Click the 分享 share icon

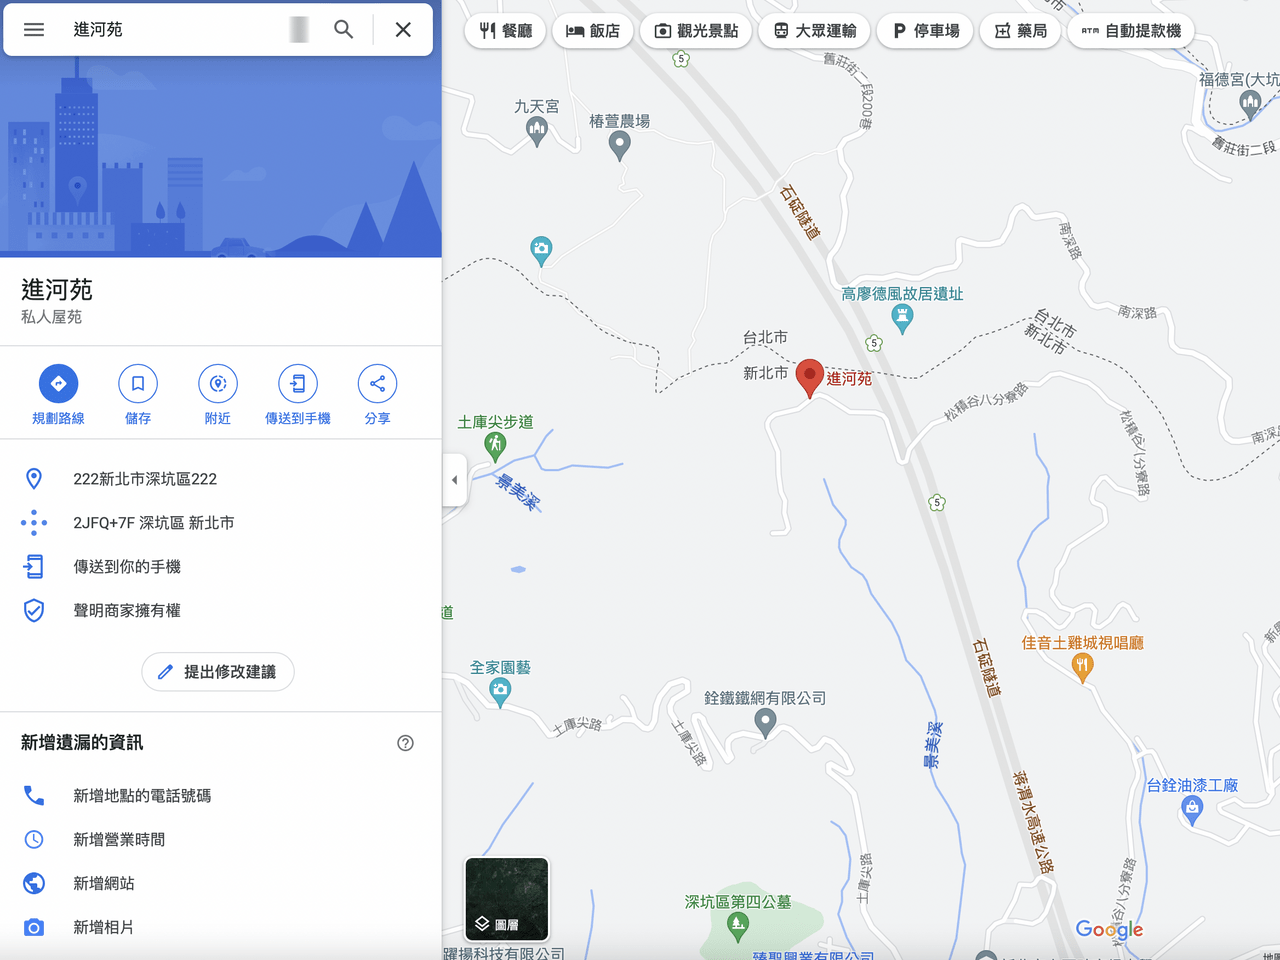[377, 383]
